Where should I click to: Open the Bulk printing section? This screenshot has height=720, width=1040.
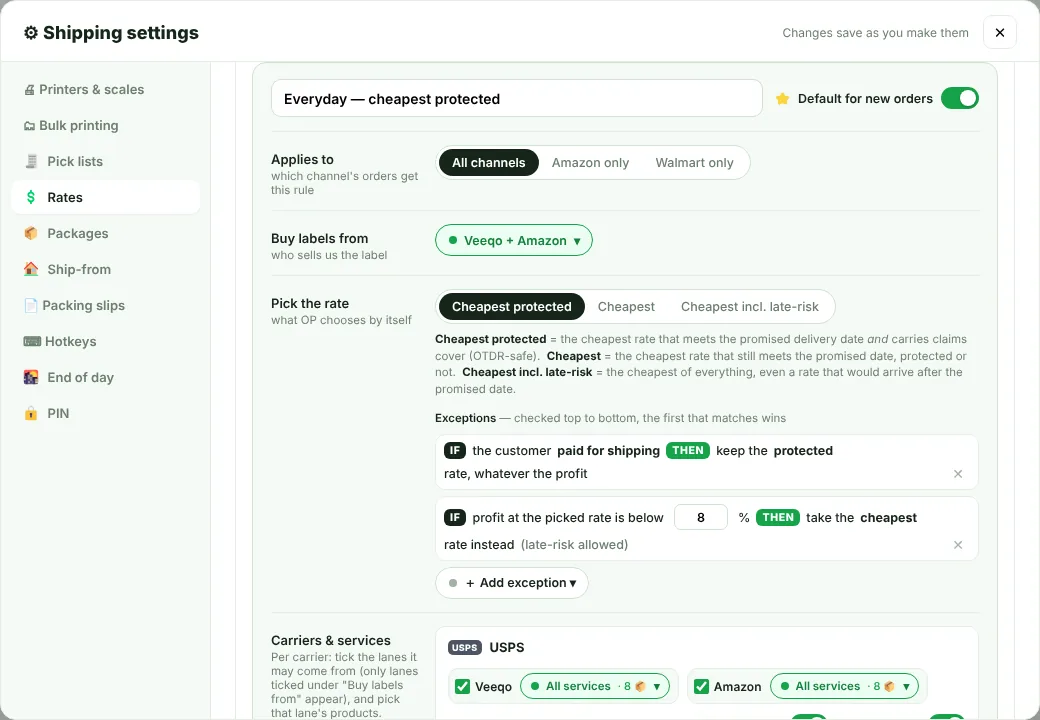pyautogui.click(x=105, y=125)
